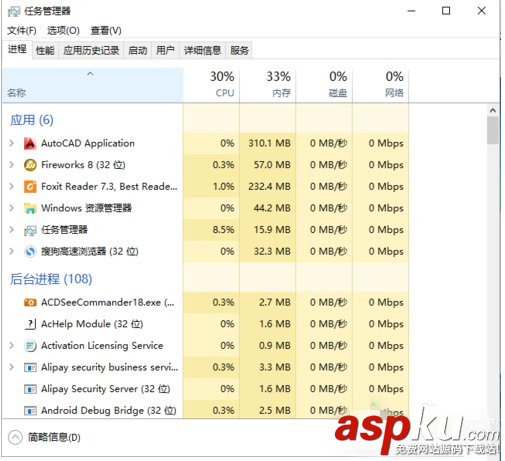The height and width of the screenshot is (461, 505).
Task: Expand the AutoCAD Application process
Action: pos(12,143)
